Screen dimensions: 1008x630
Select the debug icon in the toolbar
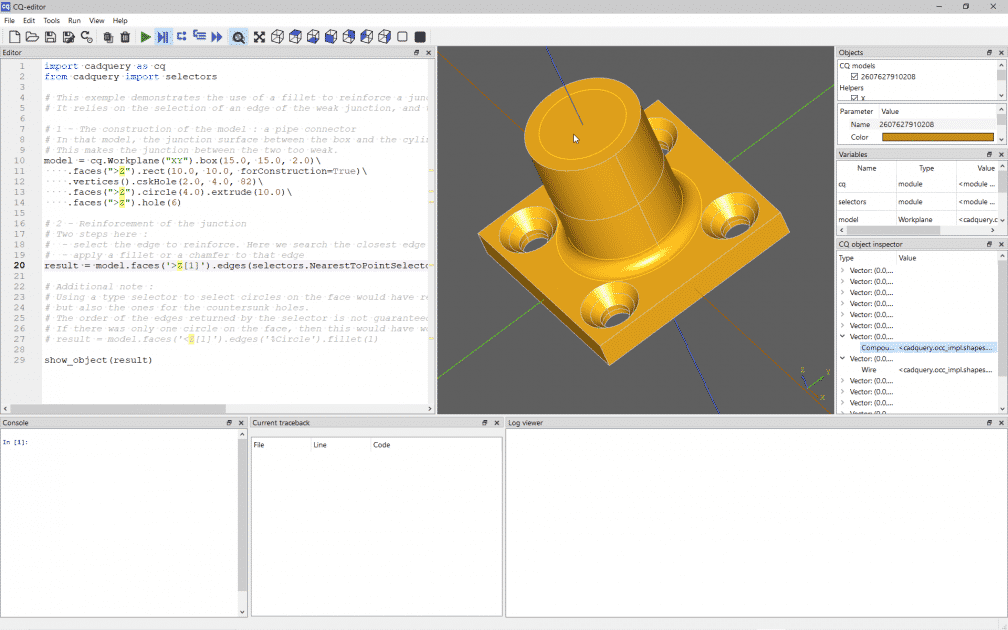[x=162, y=37]
